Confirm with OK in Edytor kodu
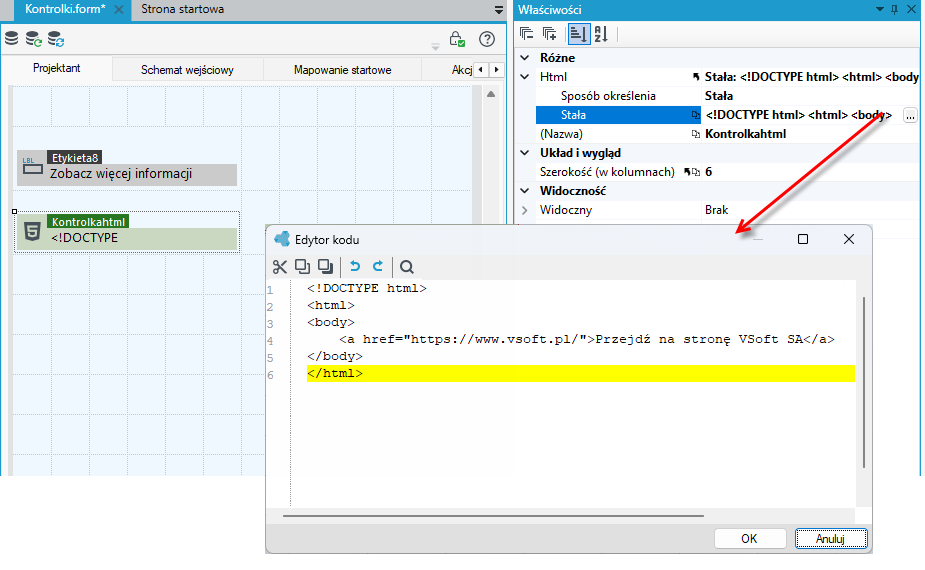This screenshot has width=925, height=570. click(749, 538)
